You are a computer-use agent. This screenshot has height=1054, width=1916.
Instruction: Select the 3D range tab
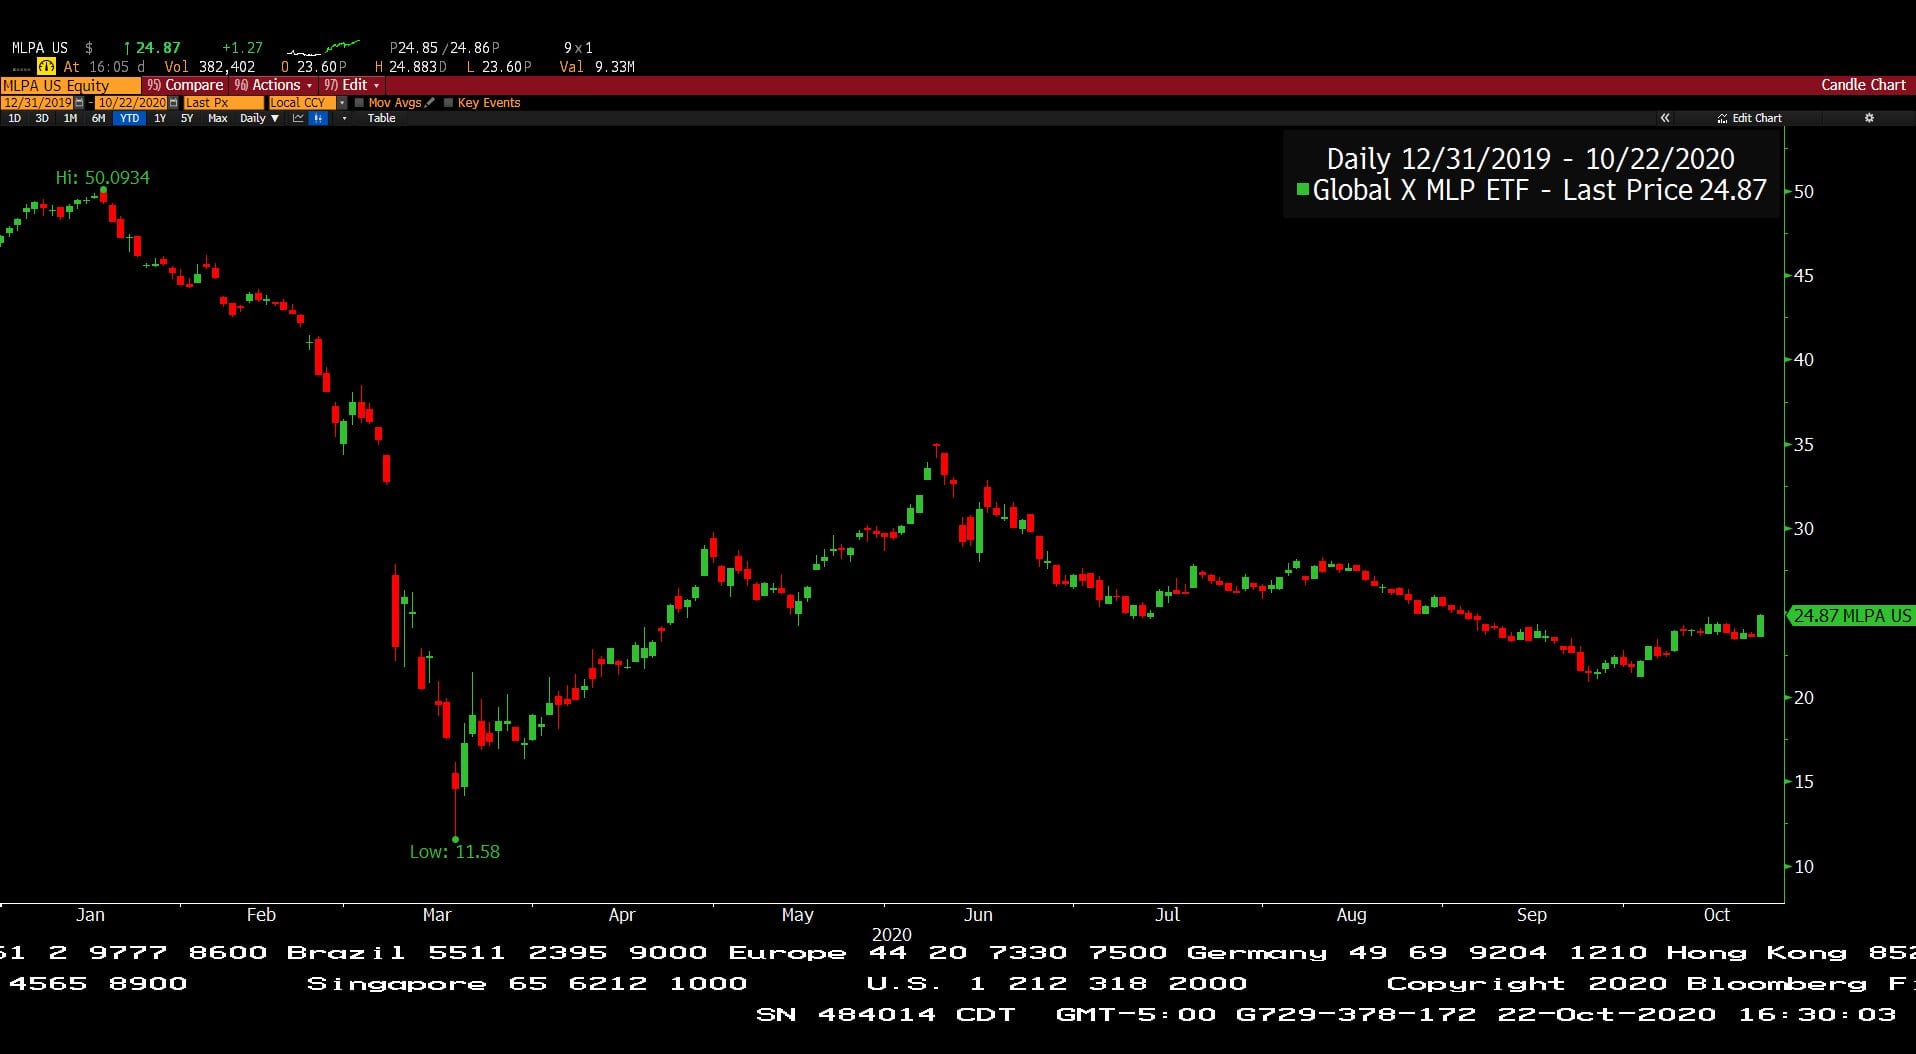pos(42,118)
